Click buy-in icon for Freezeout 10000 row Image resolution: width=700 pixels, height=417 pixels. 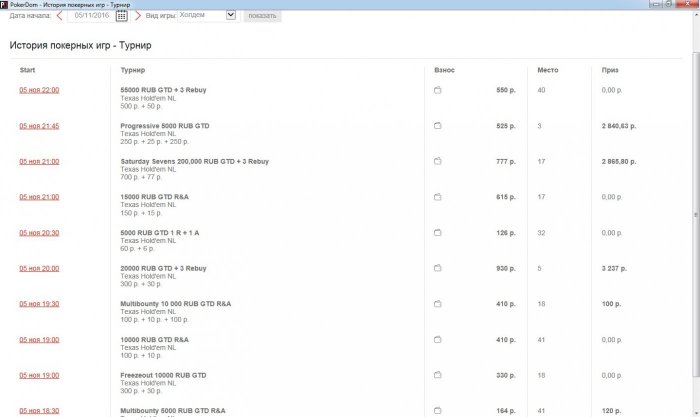coord(438,375)
